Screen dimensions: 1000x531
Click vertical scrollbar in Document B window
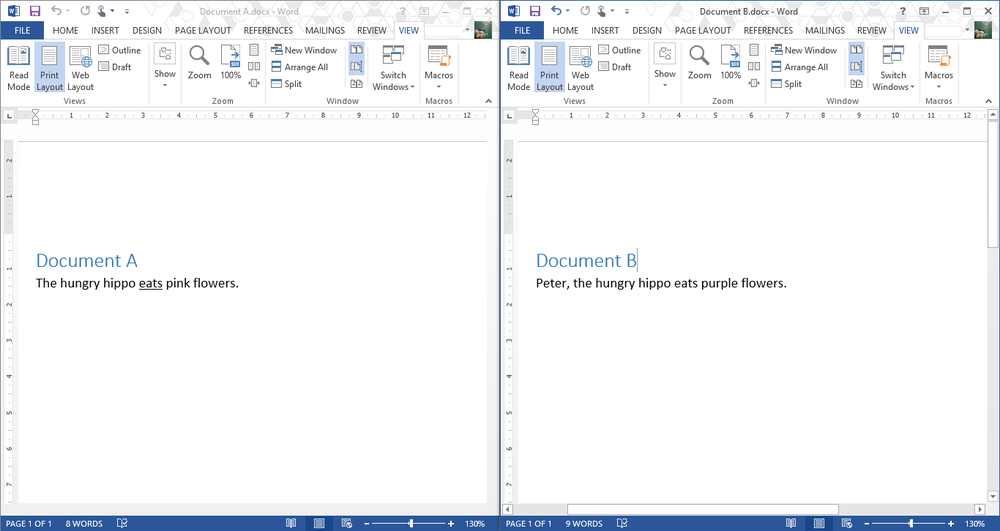pyautogui.click(x=993, y=185)
